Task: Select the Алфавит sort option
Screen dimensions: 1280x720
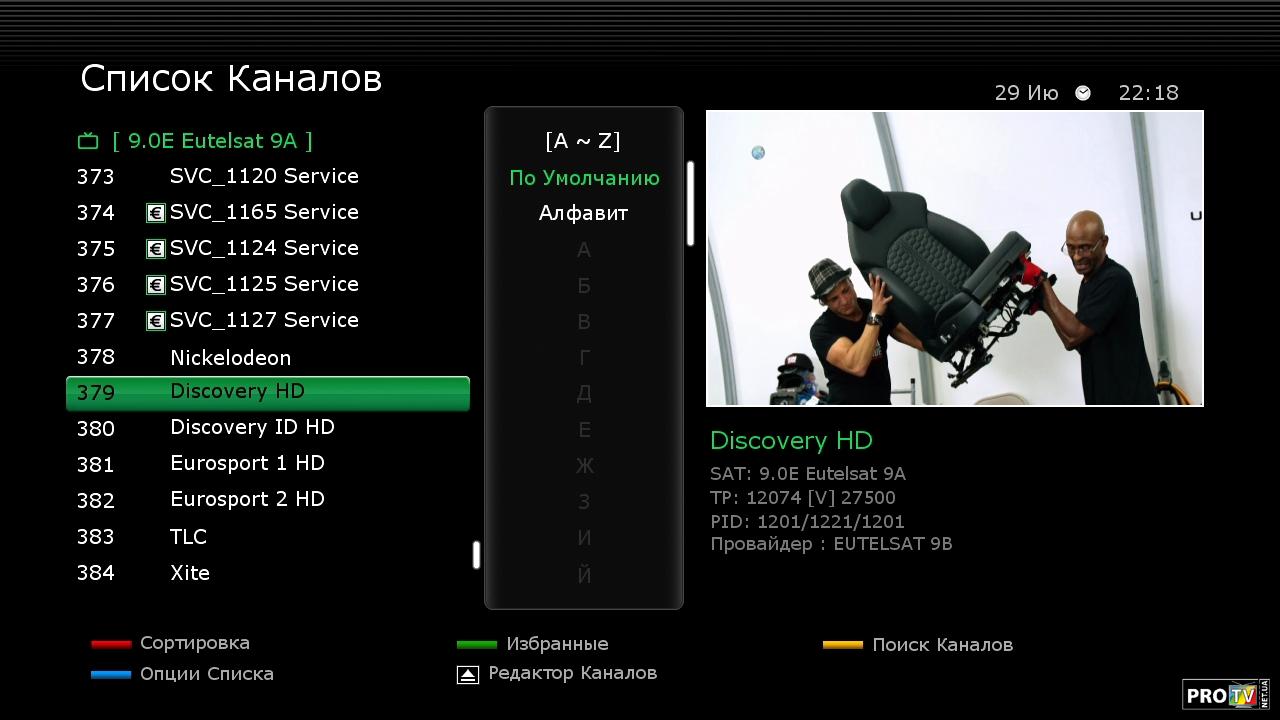Action: [584, 213]
